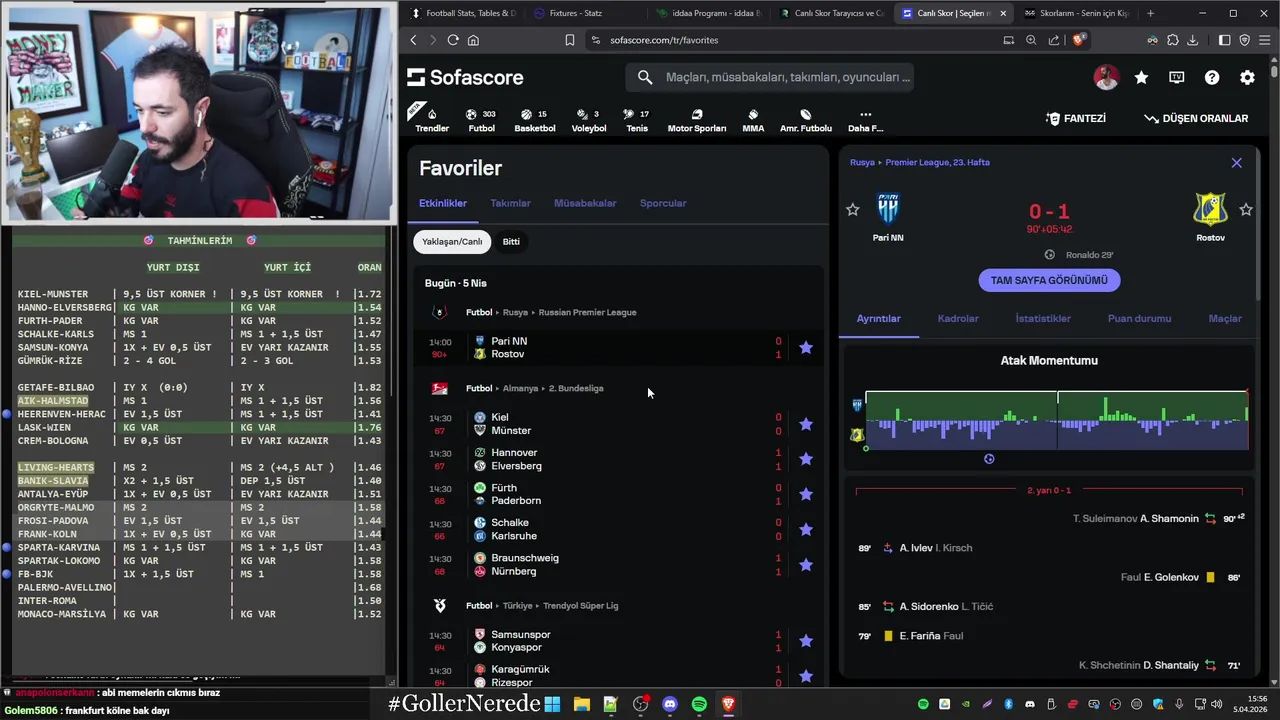Viewport: 1280px width, 720px height.
Task: Open Sofascore settings gear
Action: point(1247,77)
